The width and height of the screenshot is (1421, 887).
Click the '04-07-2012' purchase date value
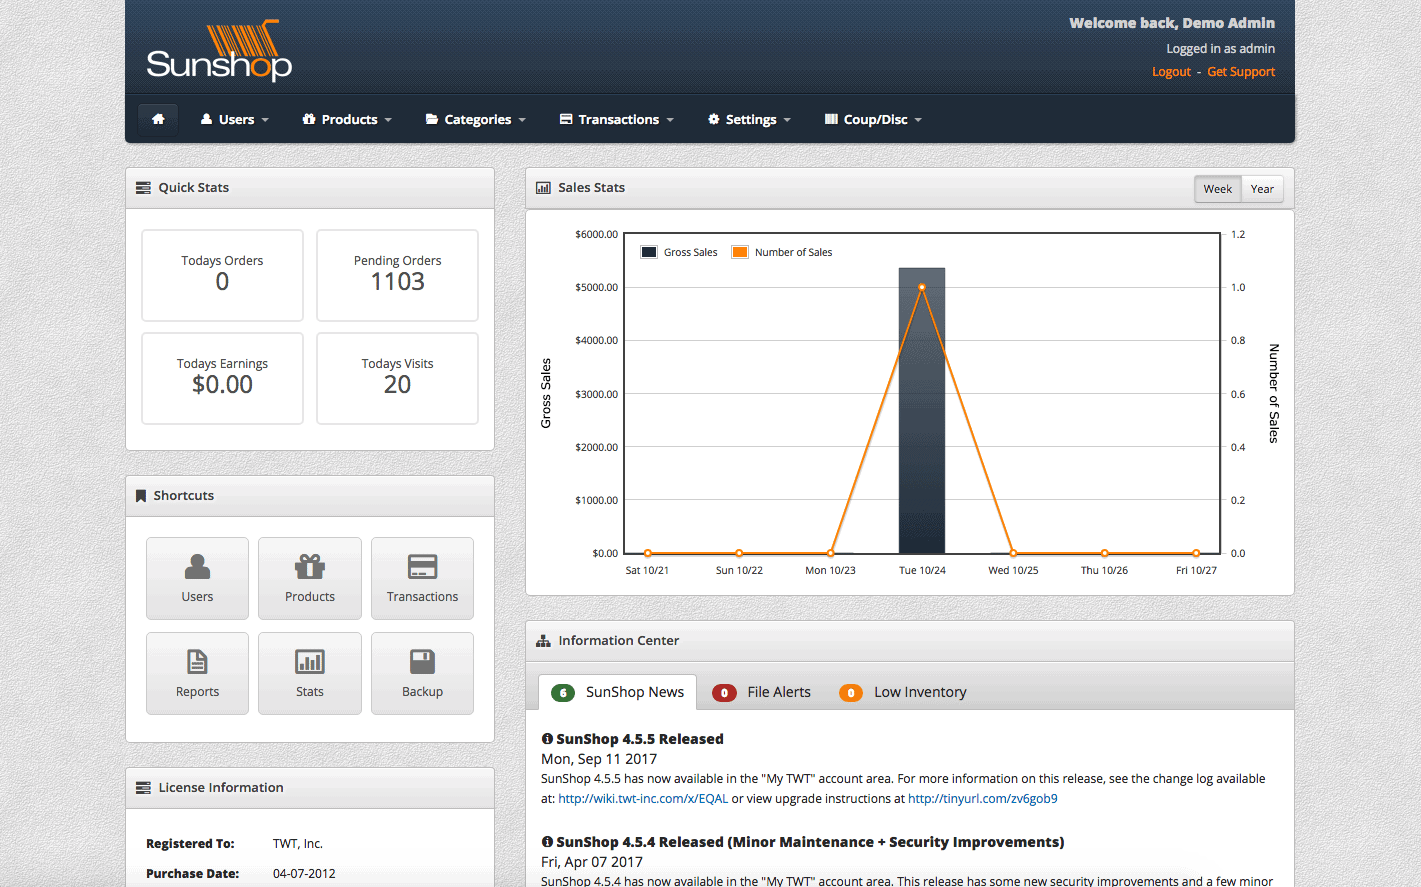pos(304,874)
